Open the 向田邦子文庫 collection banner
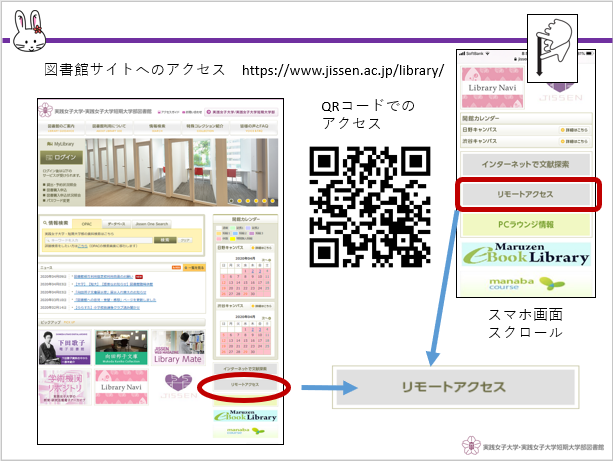The width and height of the screenshot is (613, 461). [121, 347]
